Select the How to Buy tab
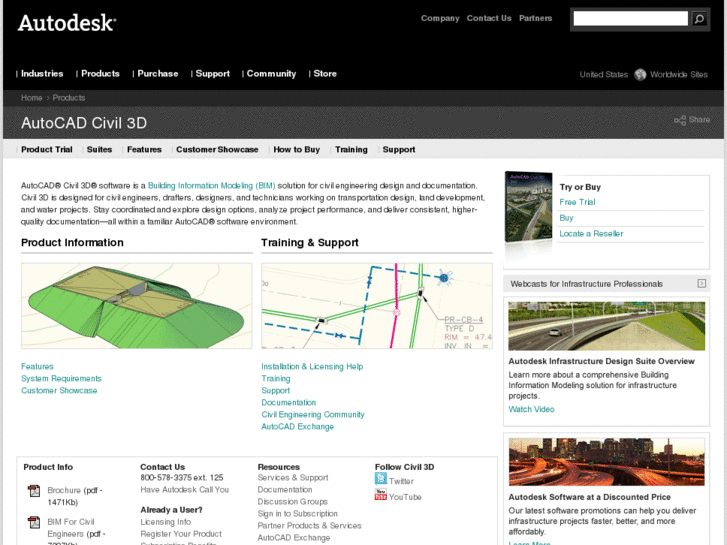Image resolution: width=727 pixels, height=545 pixels. pos(297,149)
